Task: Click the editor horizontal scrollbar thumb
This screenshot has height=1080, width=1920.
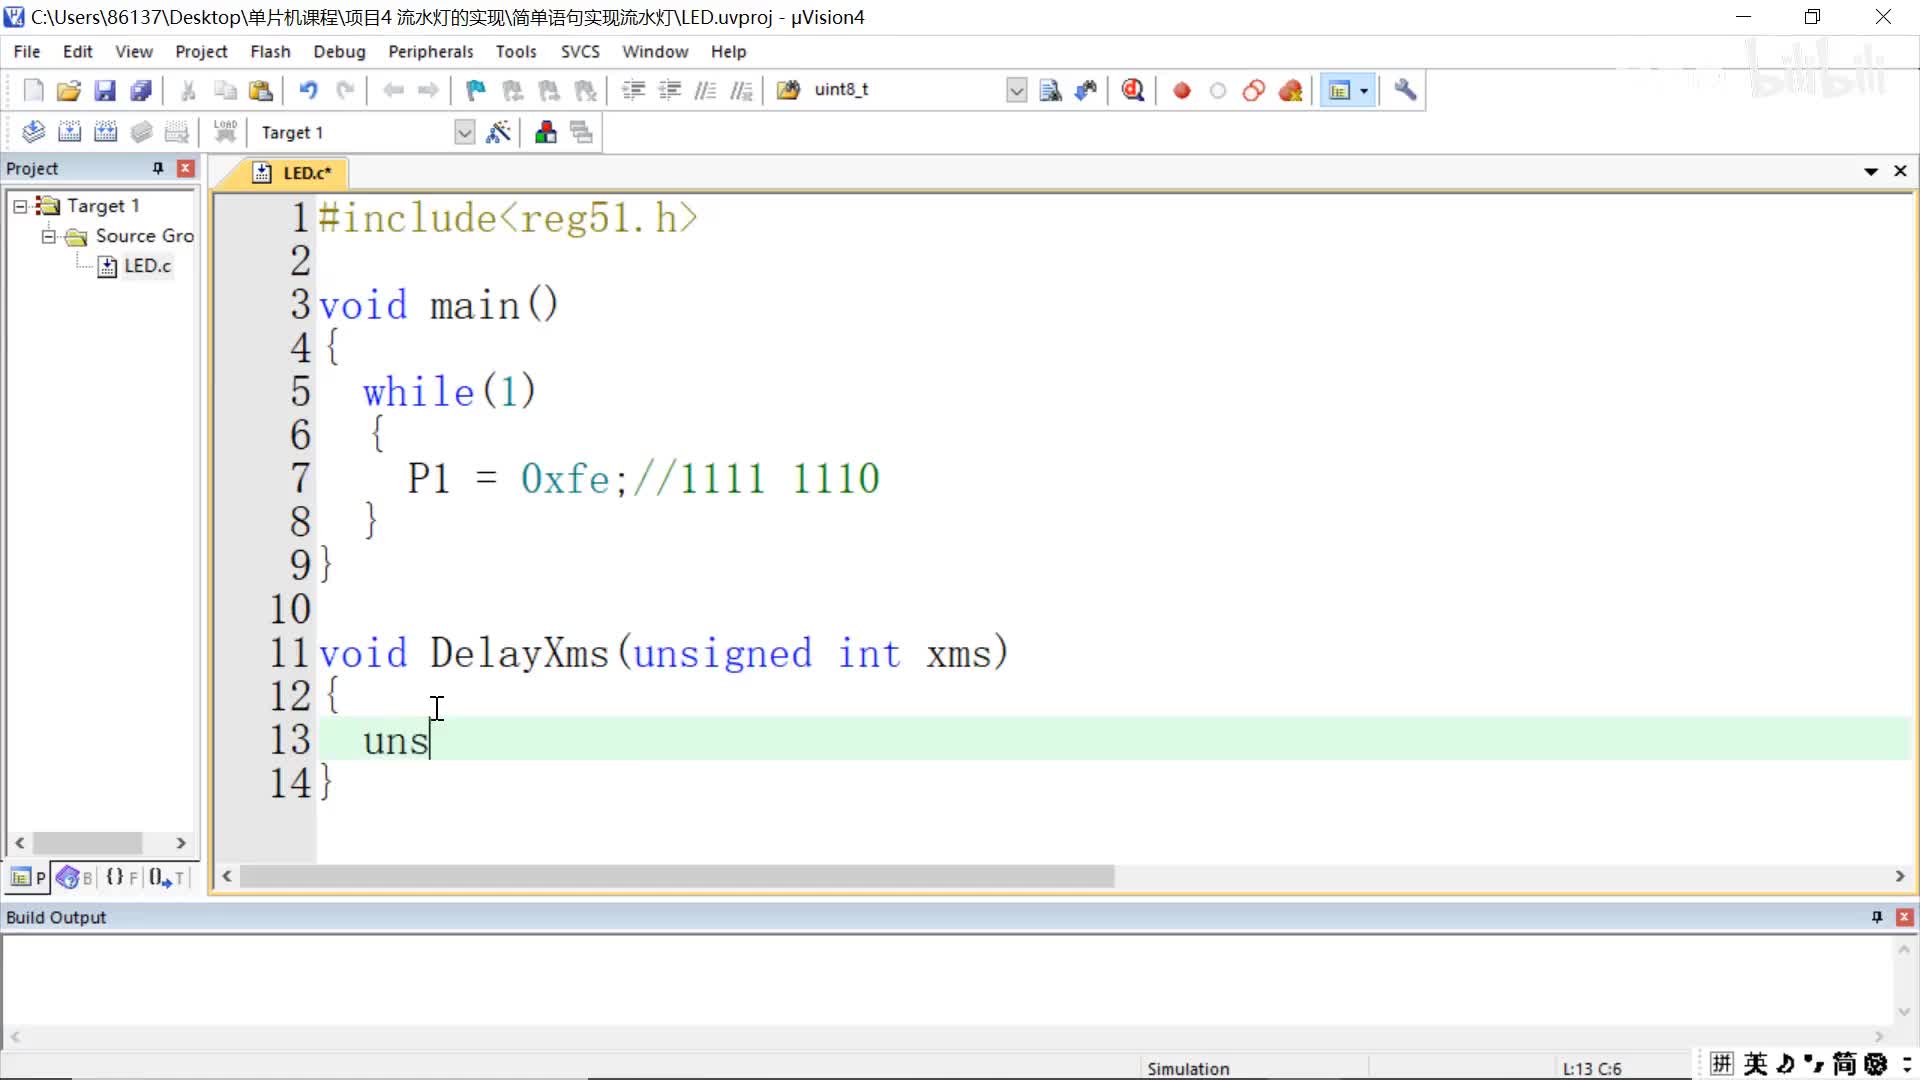Action: [677, 876]
